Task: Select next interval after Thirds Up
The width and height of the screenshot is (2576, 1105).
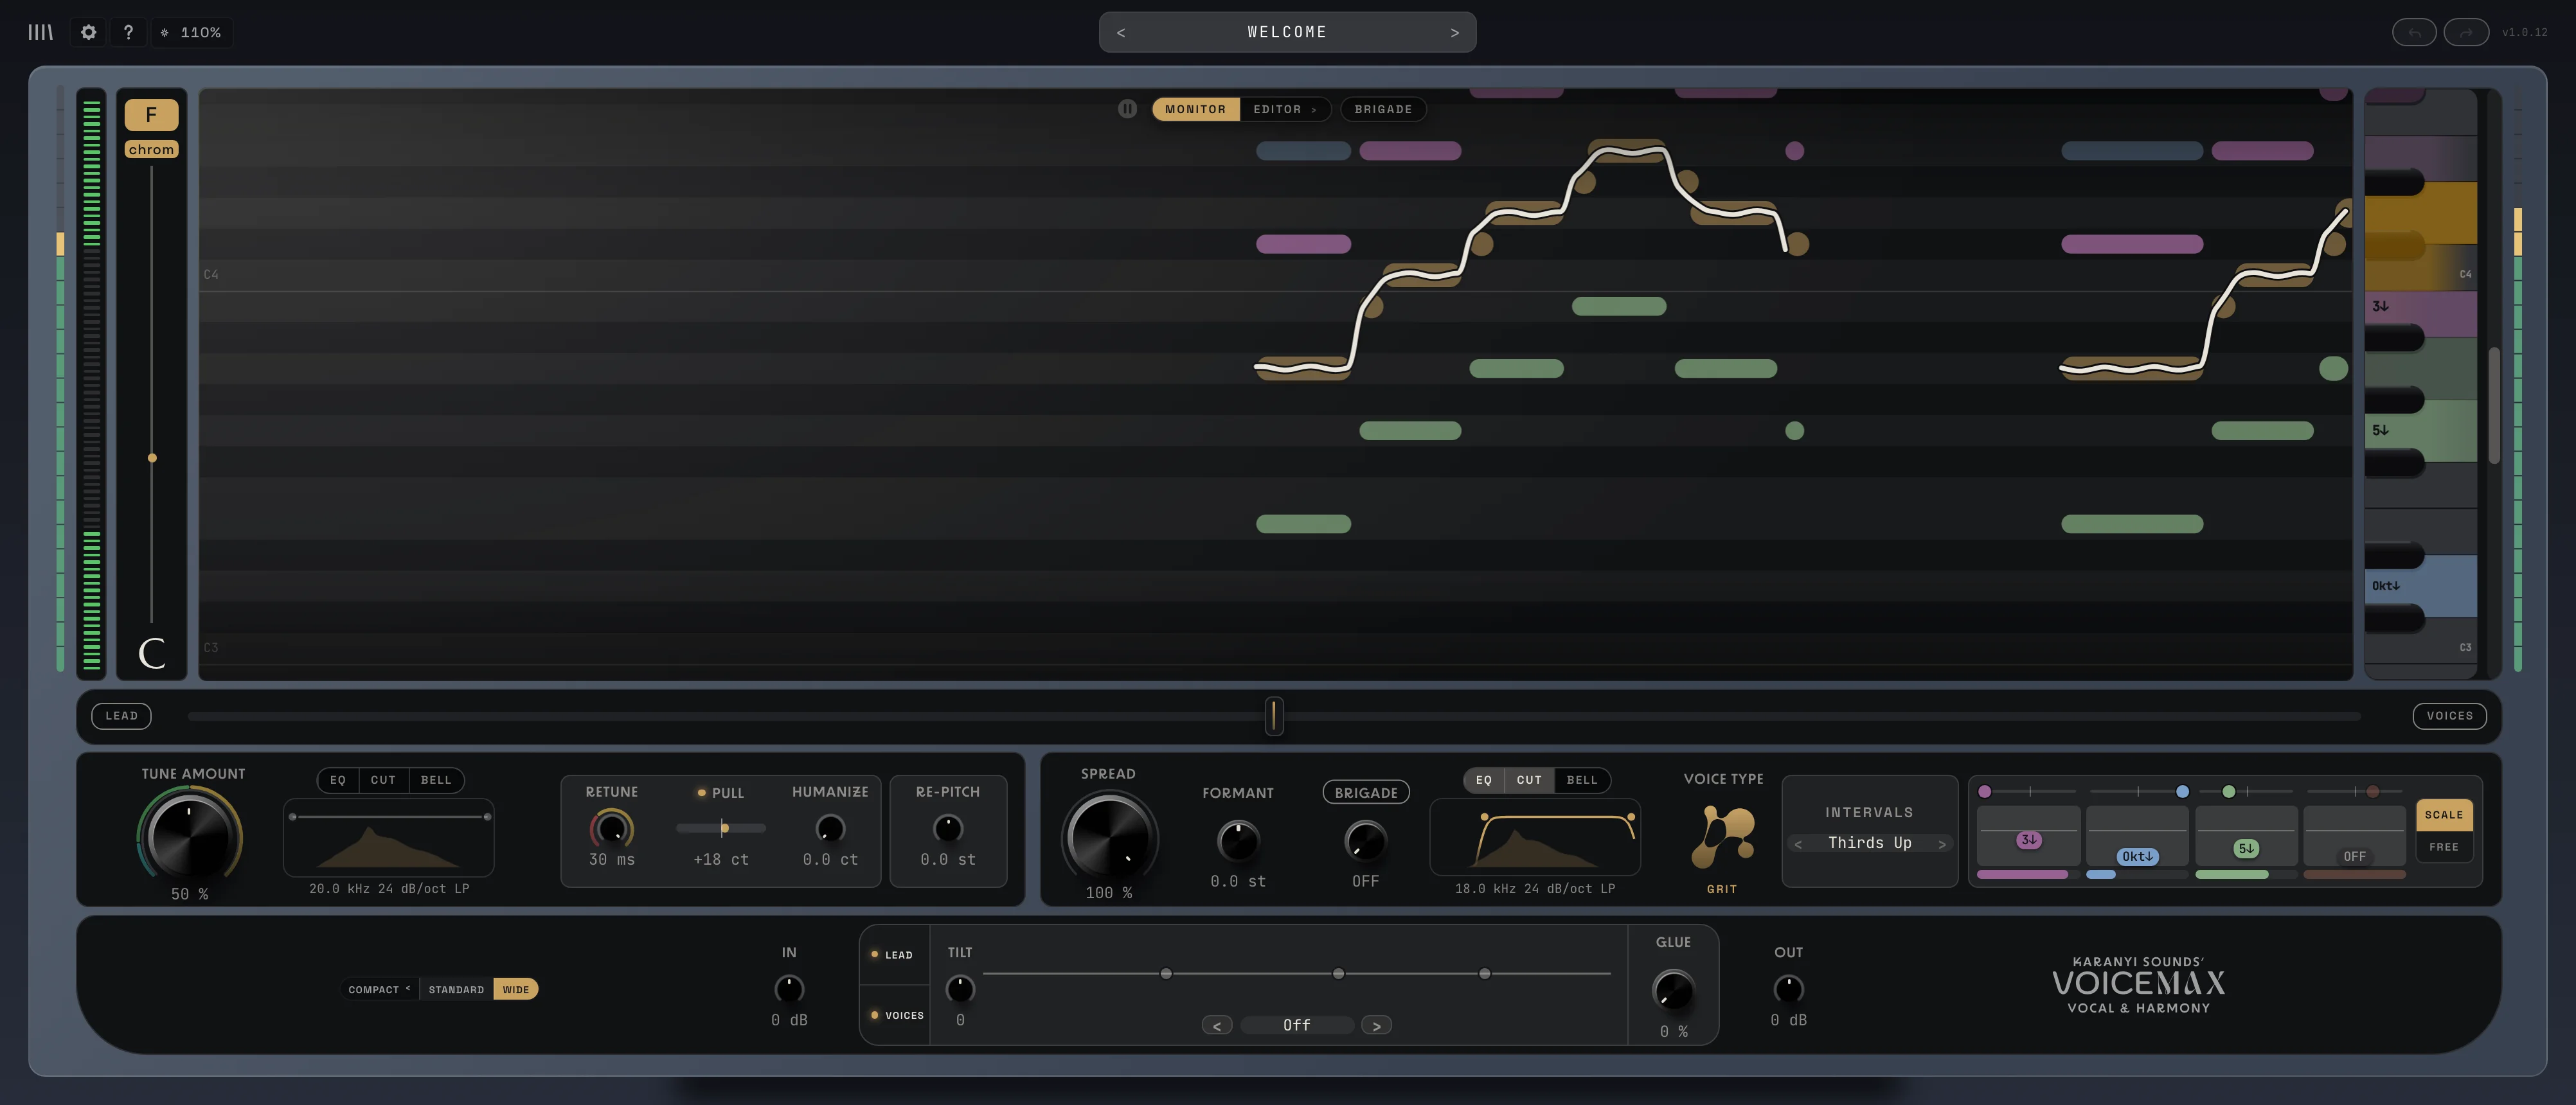Action: pyautogui.click(x=1942, y=844)
